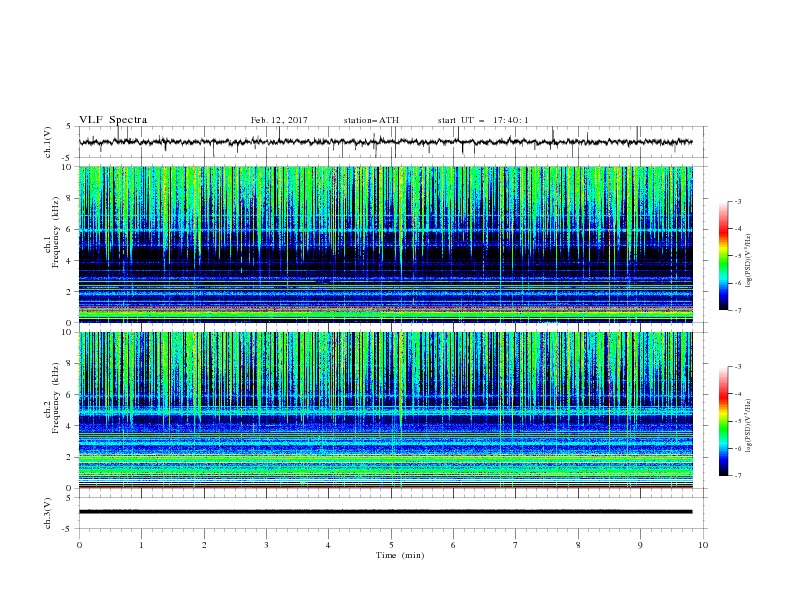Image resolution: width=792 pixels, height=612 pixels.
Task: Select the ch.2 "Frequency (kHz)" axis label
Action: pyautogui.click(x=56, y=398)
